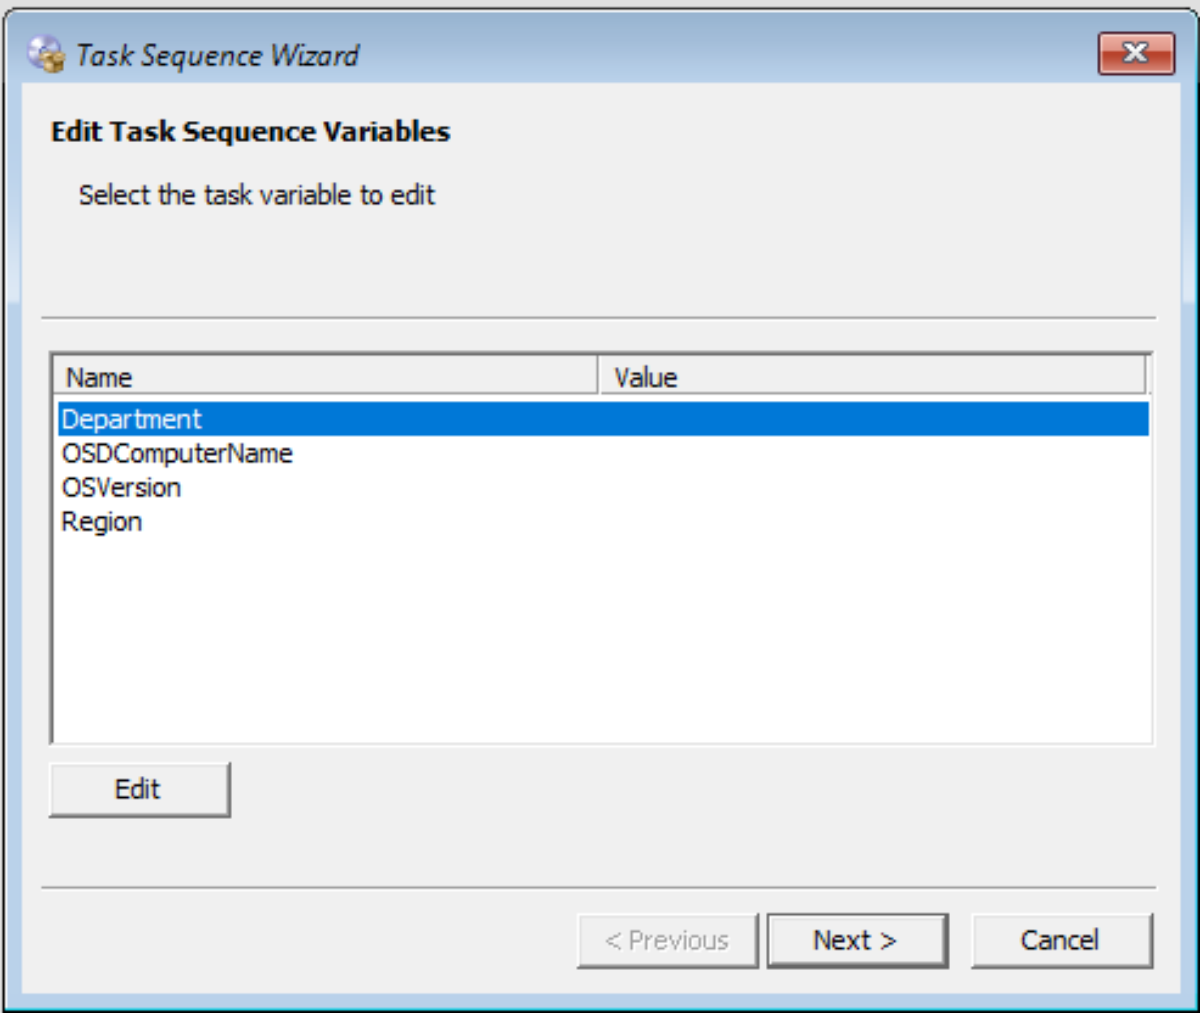This screenshot has height=1013, width=1200.
Task: Close the Task Sequence Wizard window
Action: pos(1136,53)
